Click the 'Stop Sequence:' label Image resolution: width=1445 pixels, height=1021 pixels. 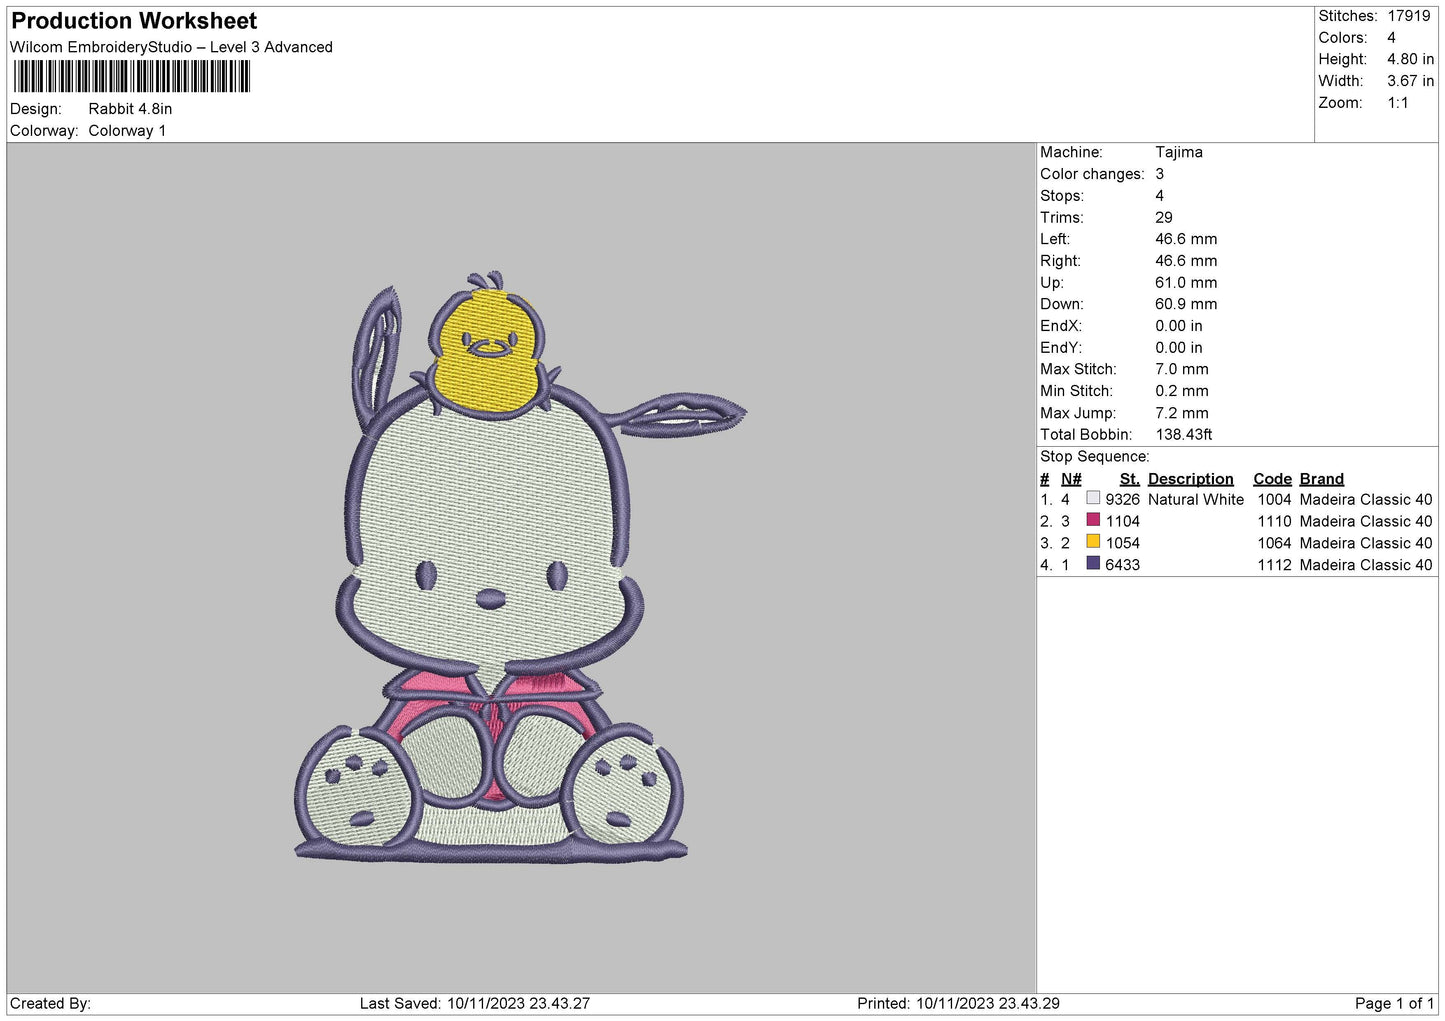(1095, 457)
